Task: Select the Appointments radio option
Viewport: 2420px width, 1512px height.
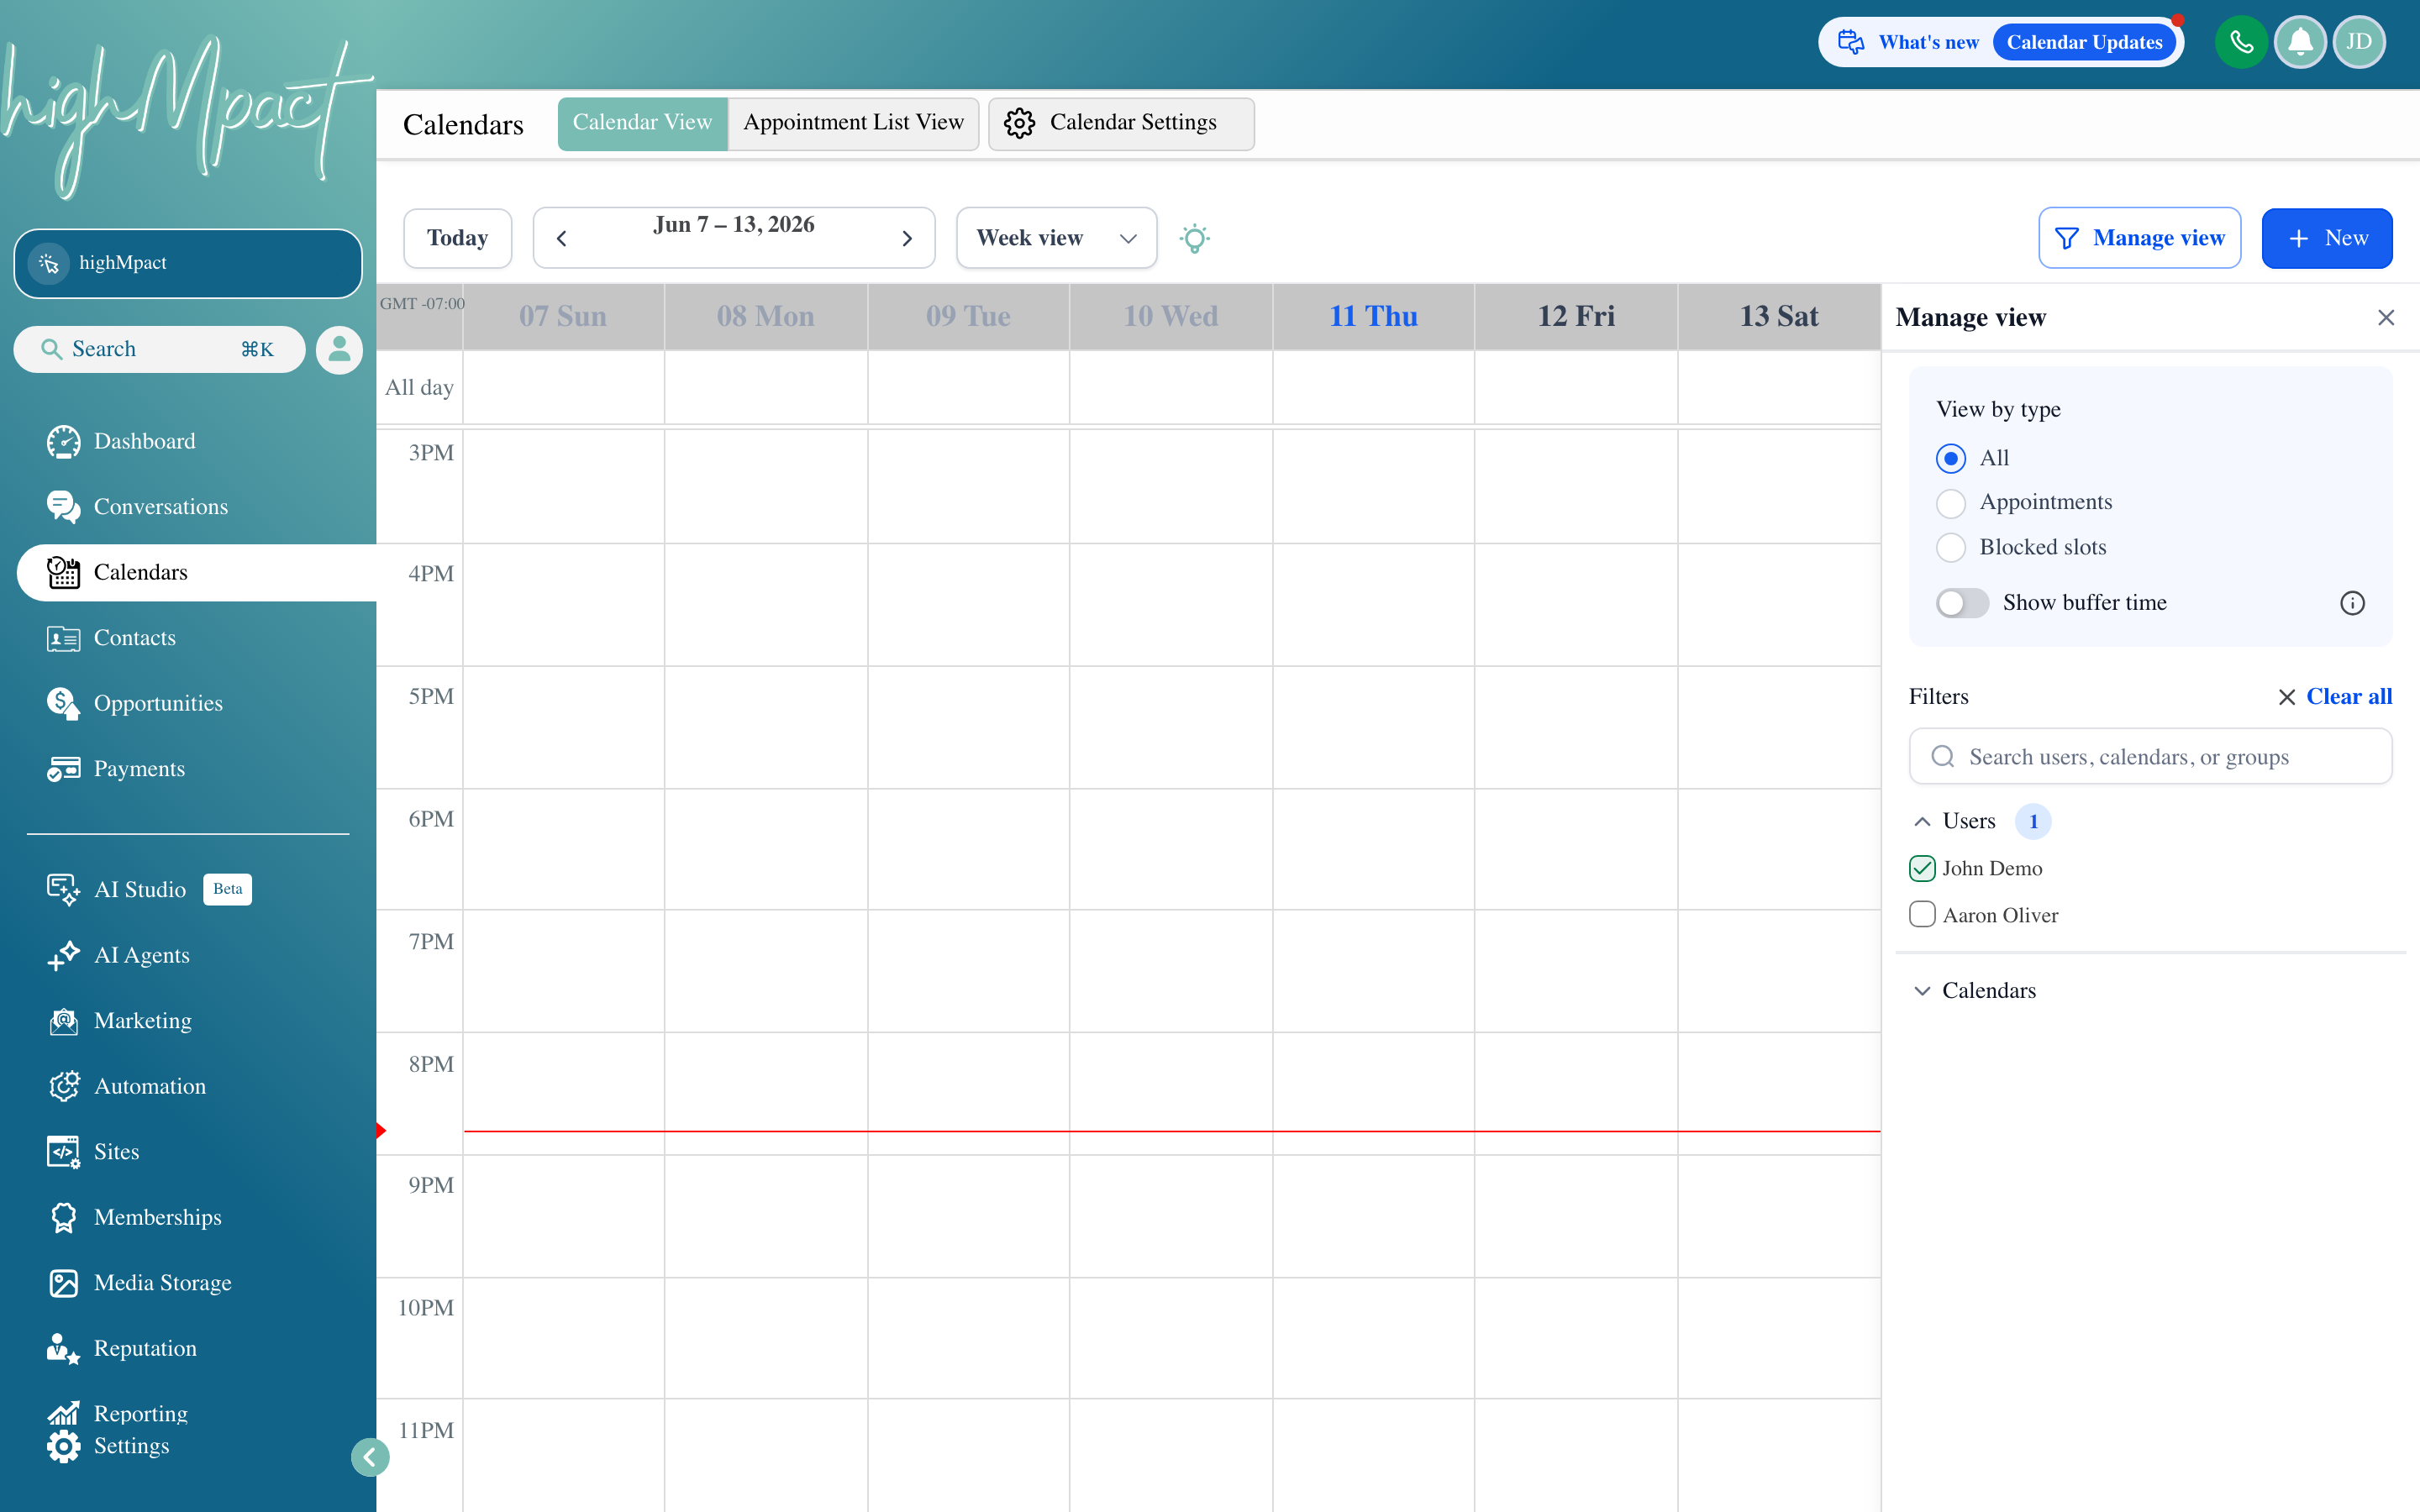Action: [1950, 503]
